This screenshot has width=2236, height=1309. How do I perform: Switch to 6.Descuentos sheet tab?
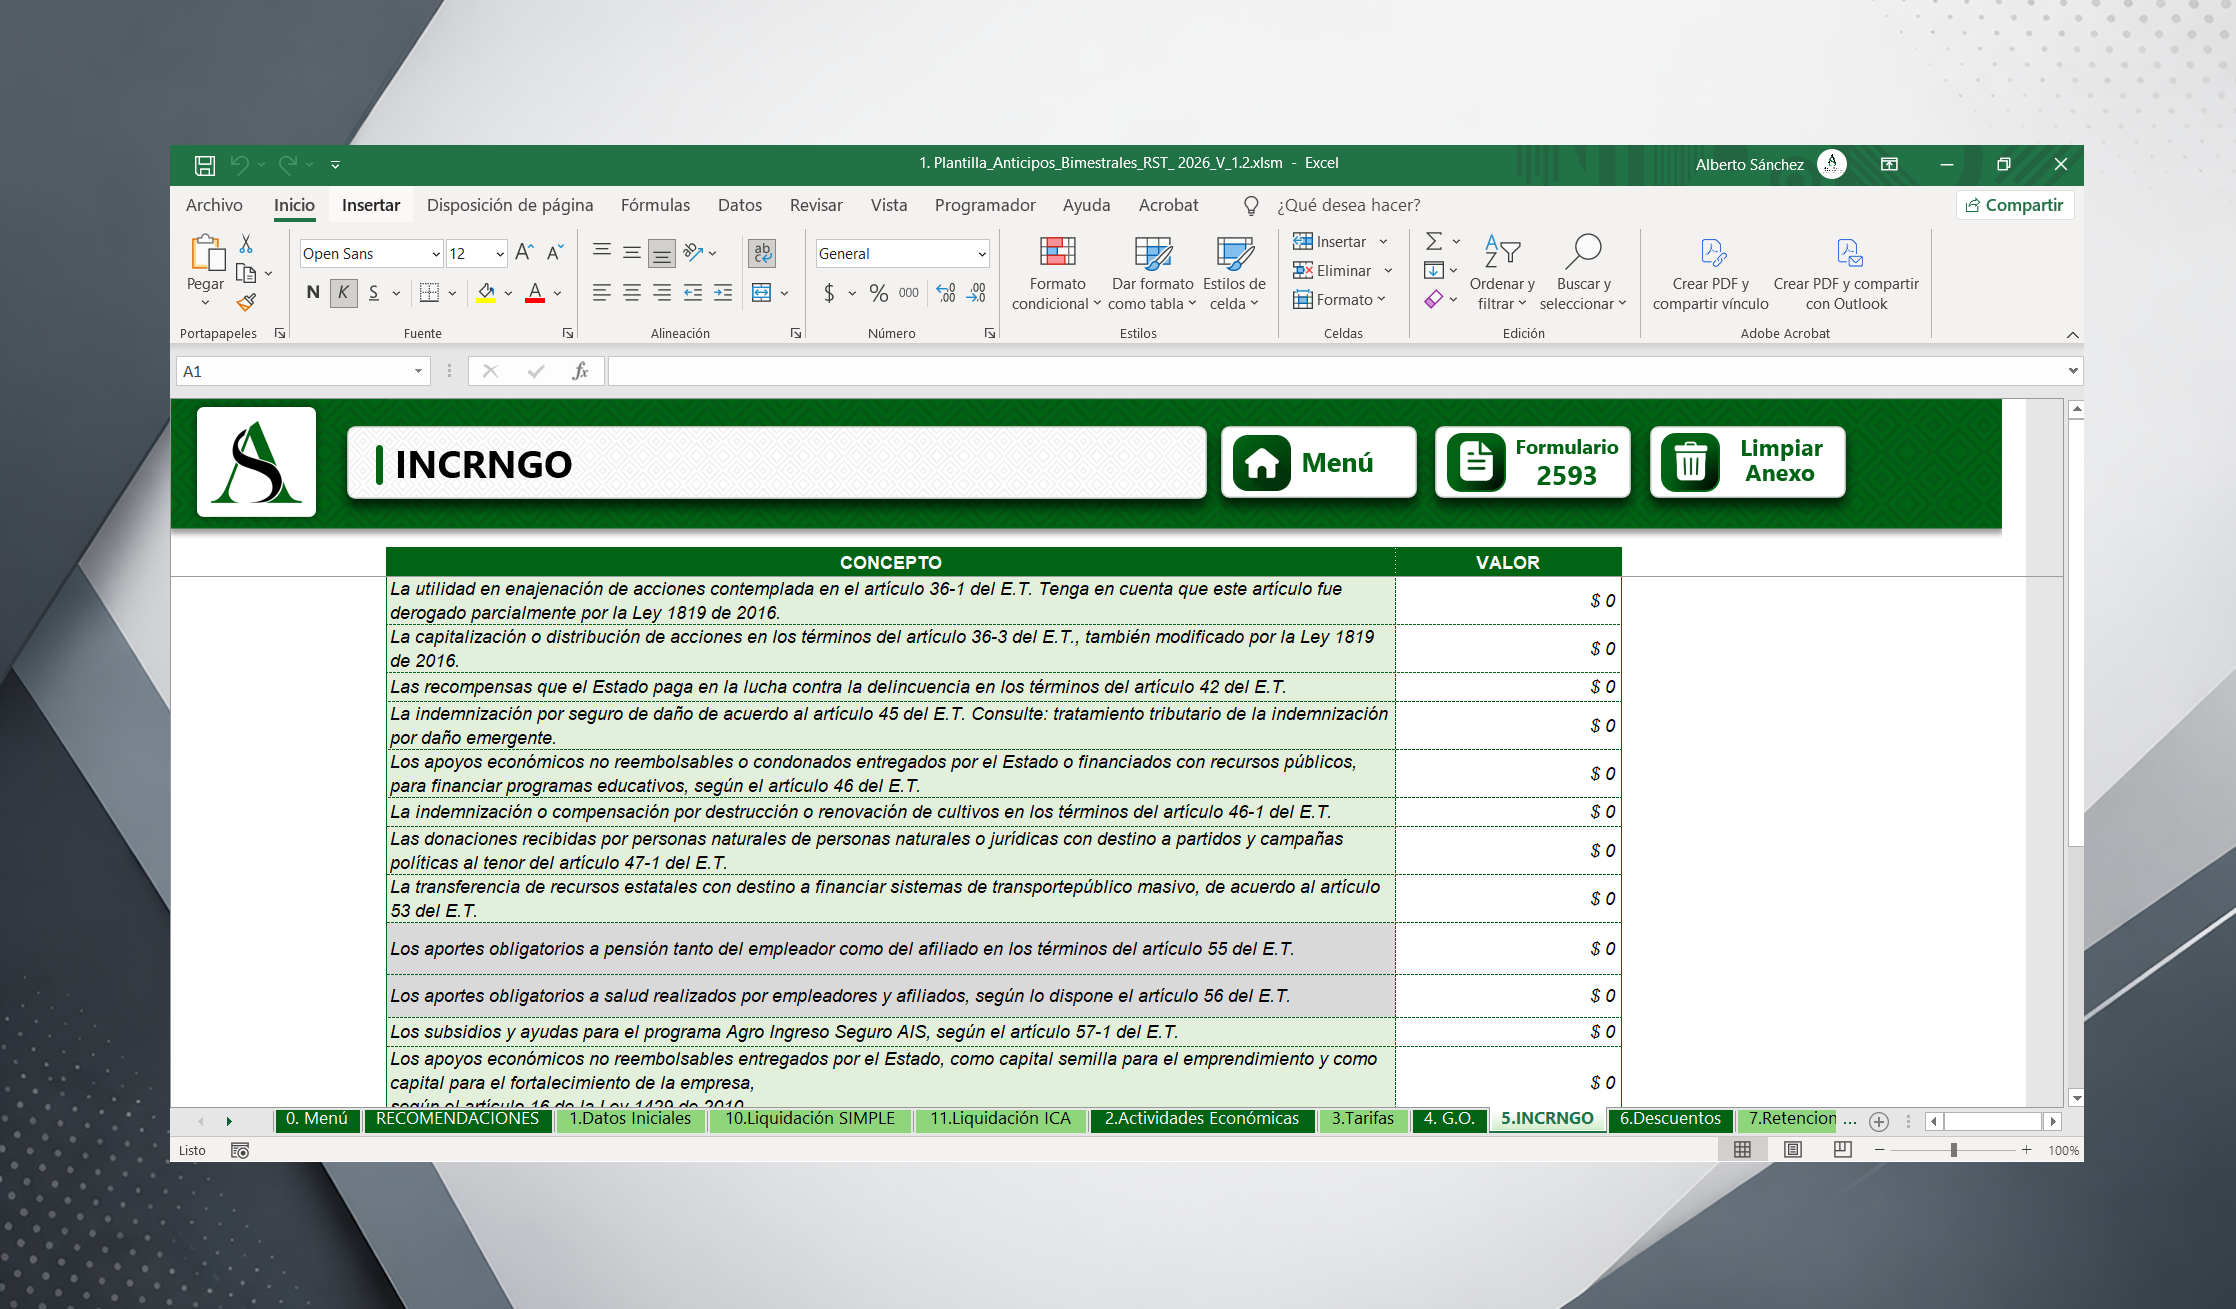click(1669, 1118)
